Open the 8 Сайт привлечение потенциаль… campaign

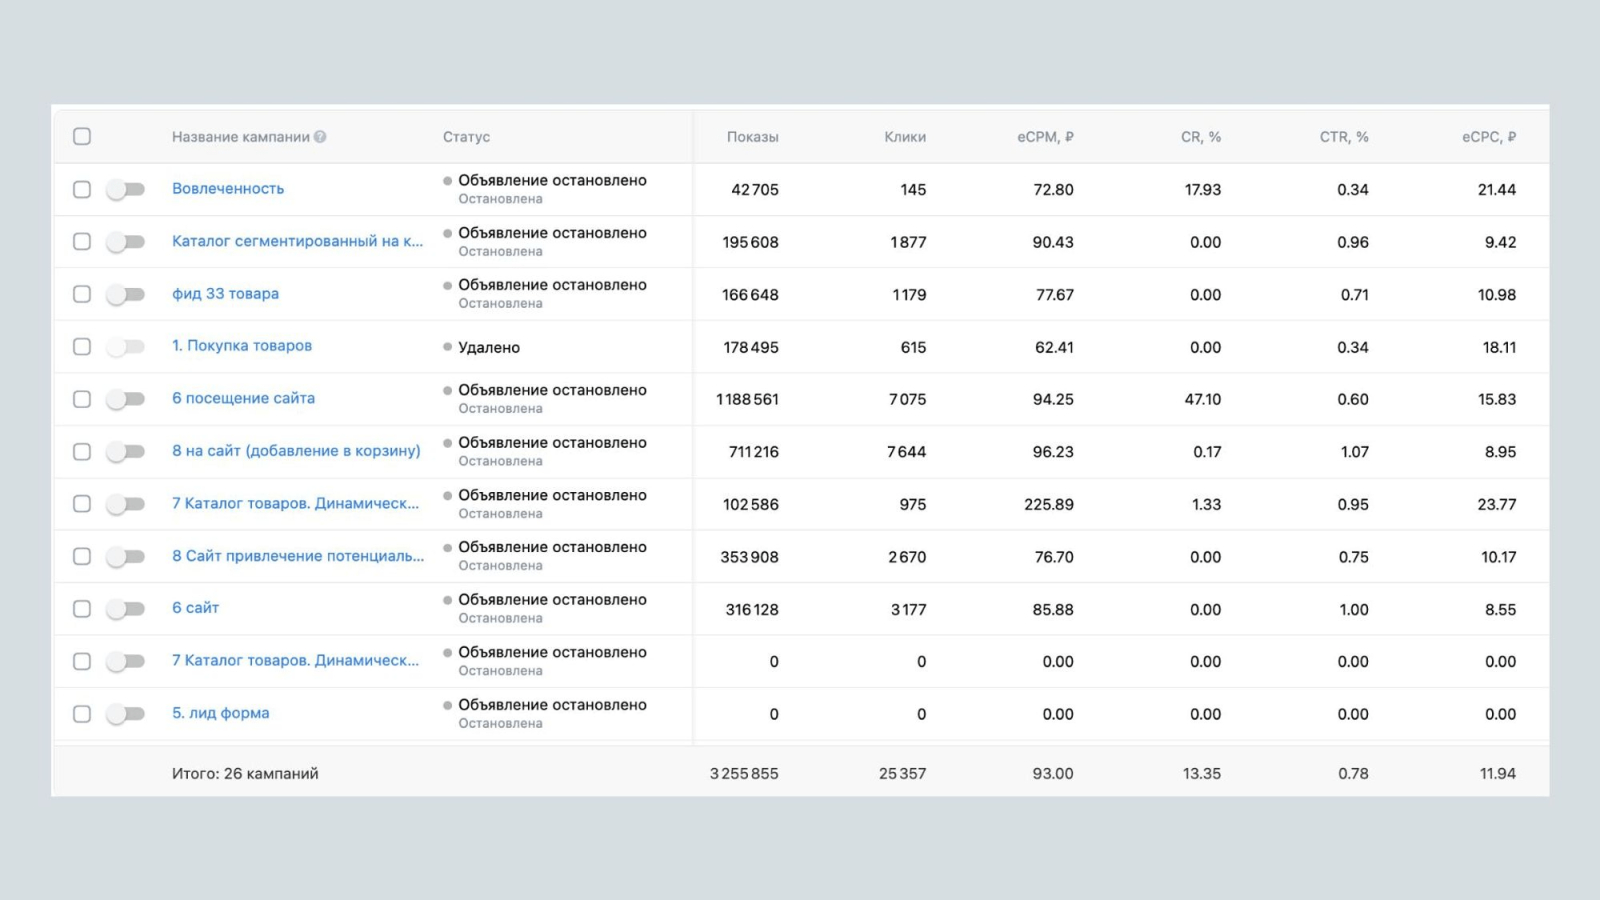298,556
